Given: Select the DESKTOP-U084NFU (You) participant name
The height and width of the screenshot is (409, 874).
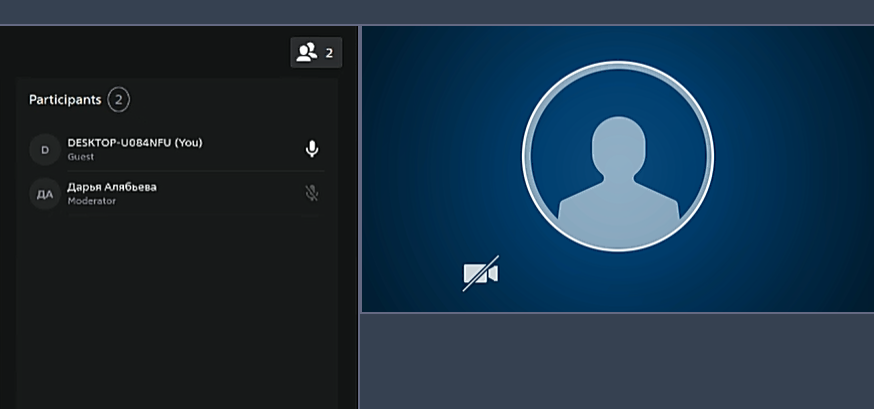Looking at the screenshot, I should coord(134,143).
